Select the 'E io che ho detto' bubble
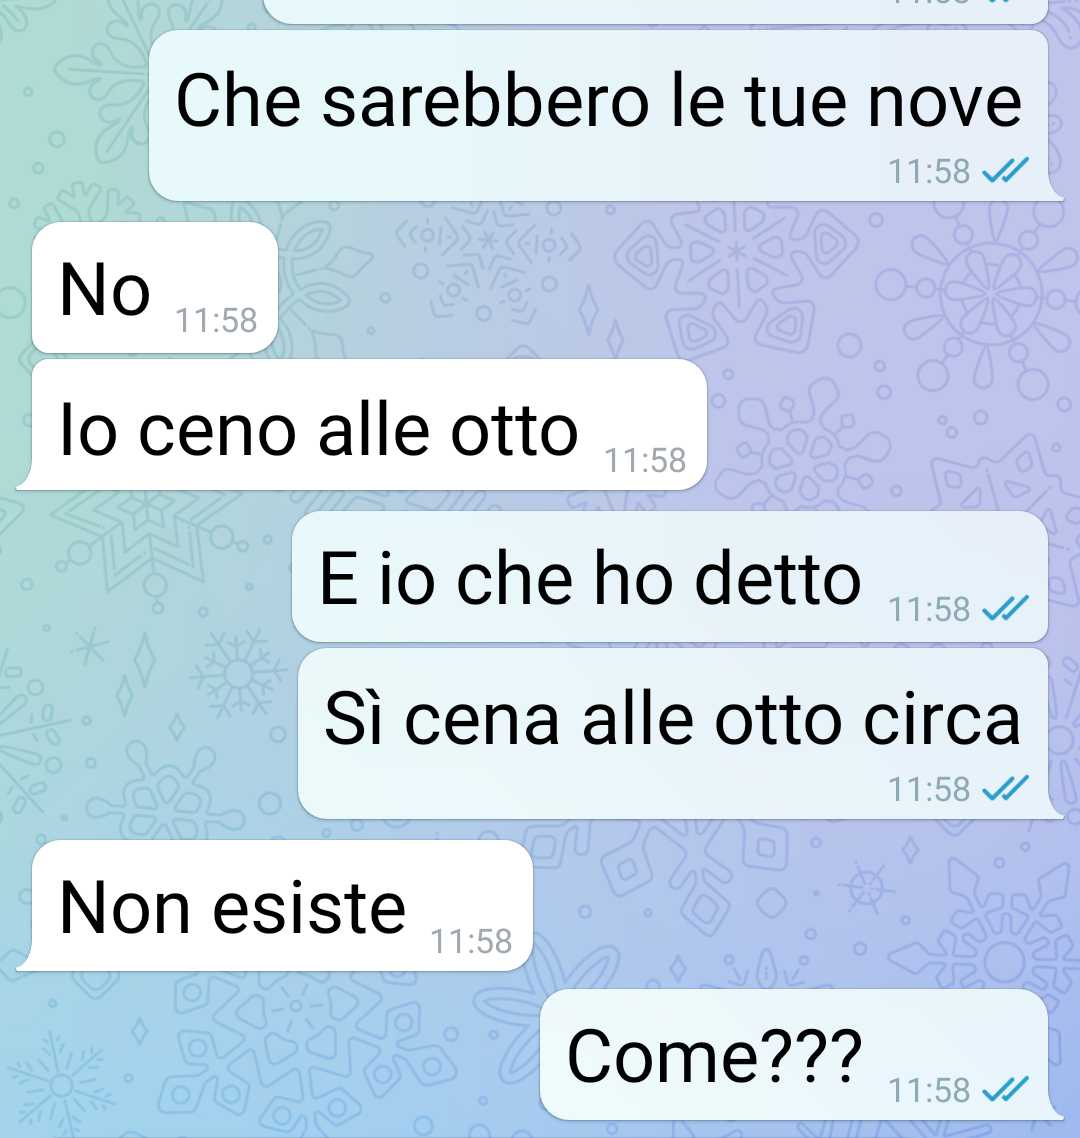This screenshot has height=1138, width=1080. [670, 576]
